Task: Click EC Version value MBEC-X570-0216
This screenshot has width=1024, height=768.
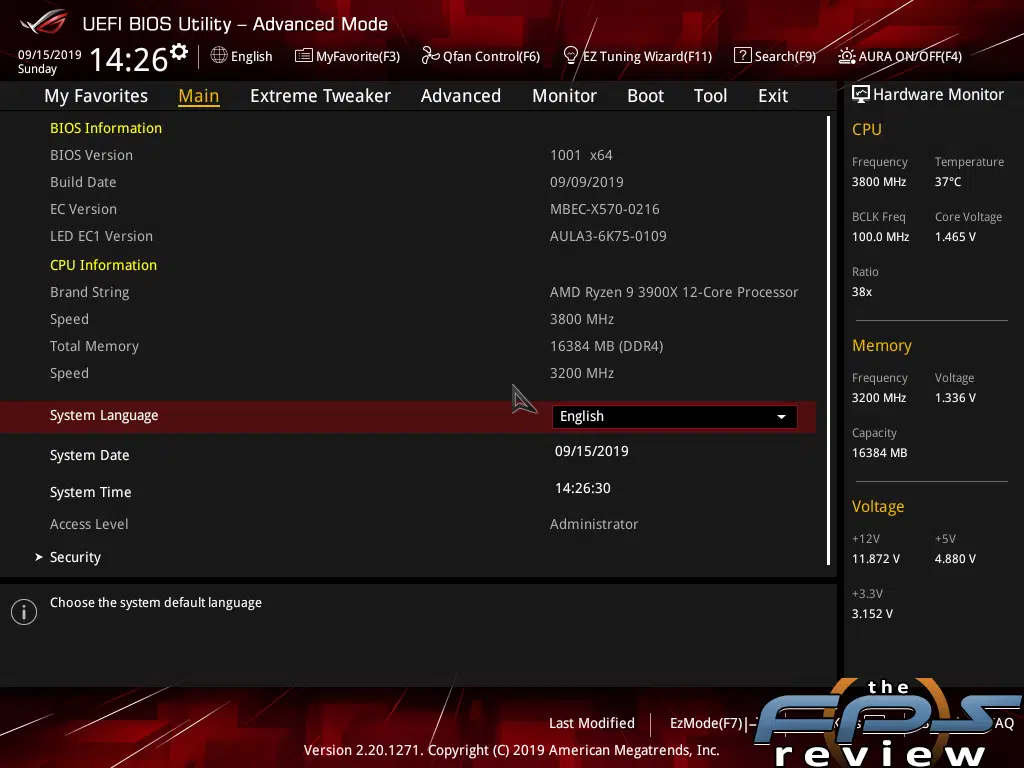Action: pyautogui.click(x=605, y=209)
